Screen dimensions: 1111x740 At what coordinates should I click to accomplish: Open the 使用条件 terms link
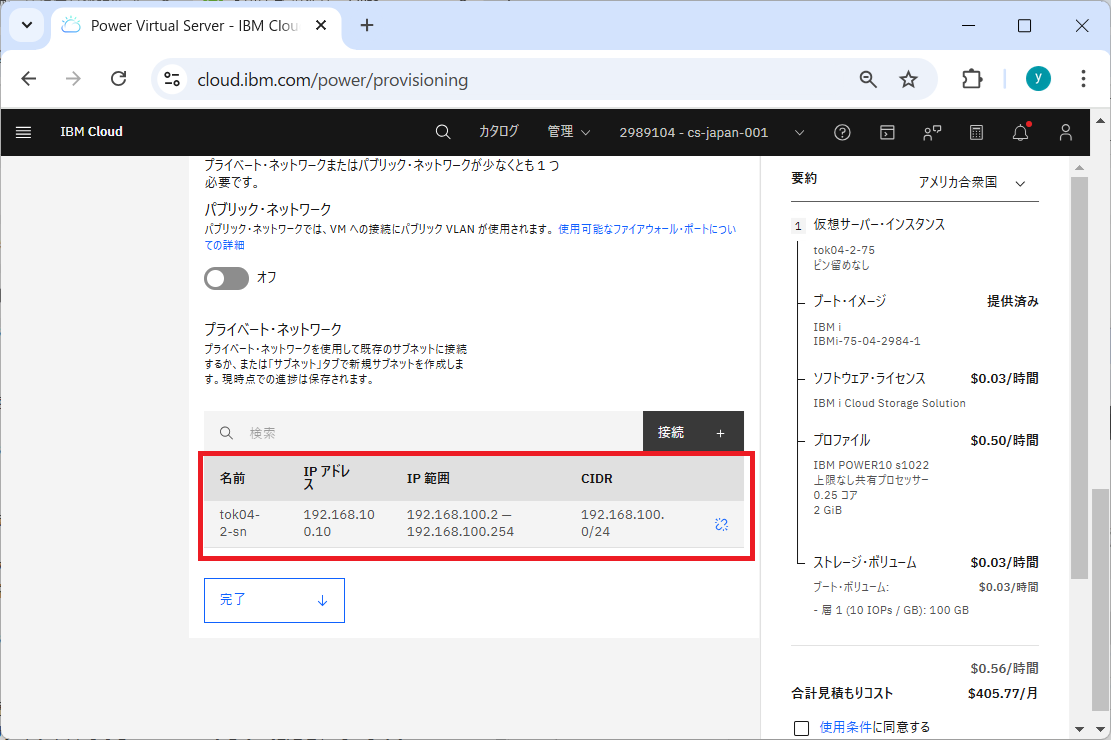(x=845, y=727)
